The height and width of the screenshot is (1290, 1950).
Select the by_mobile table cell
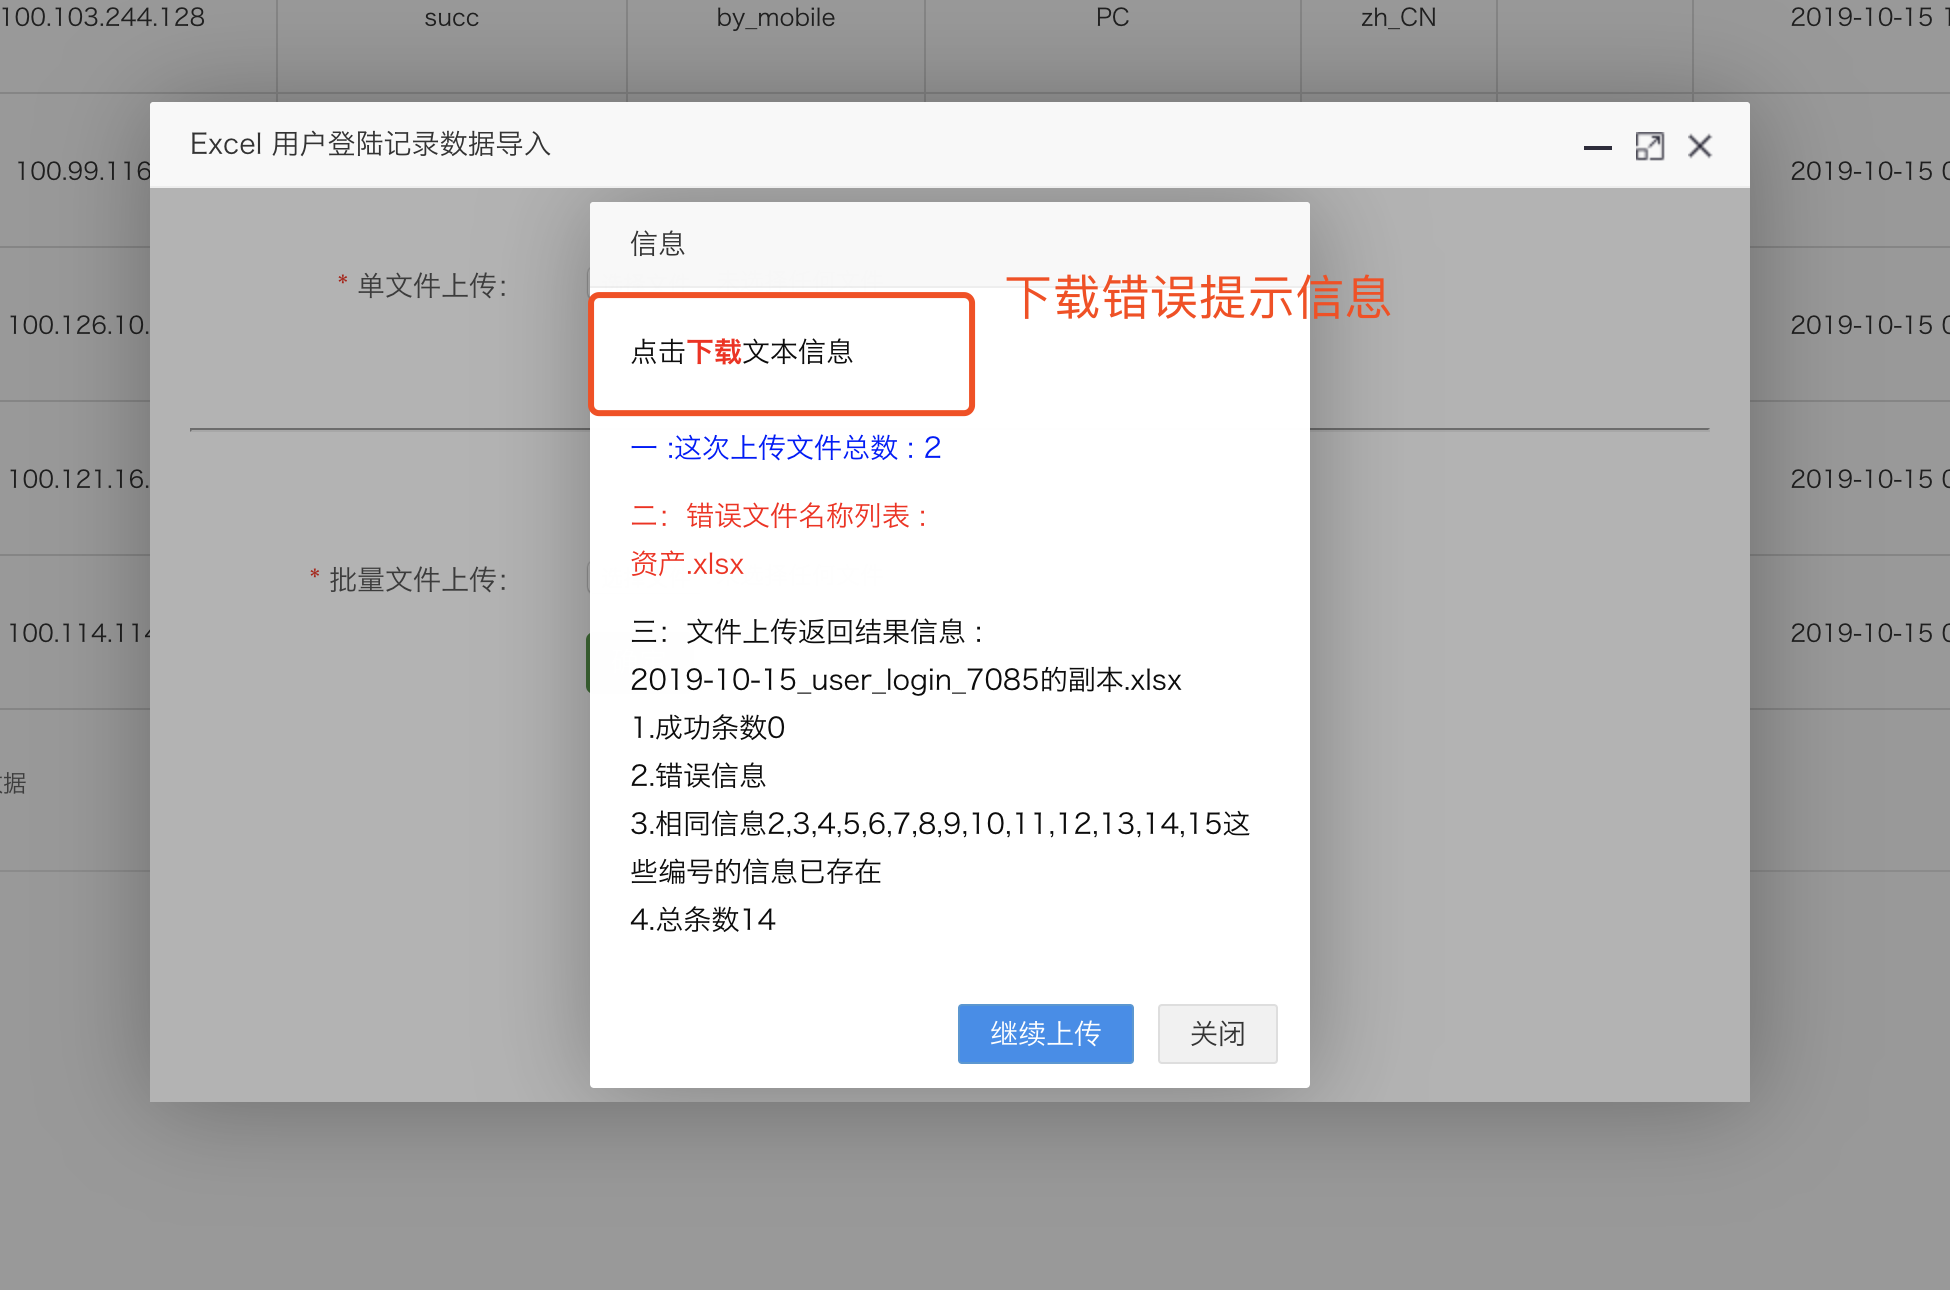click(x=775, y=18)
